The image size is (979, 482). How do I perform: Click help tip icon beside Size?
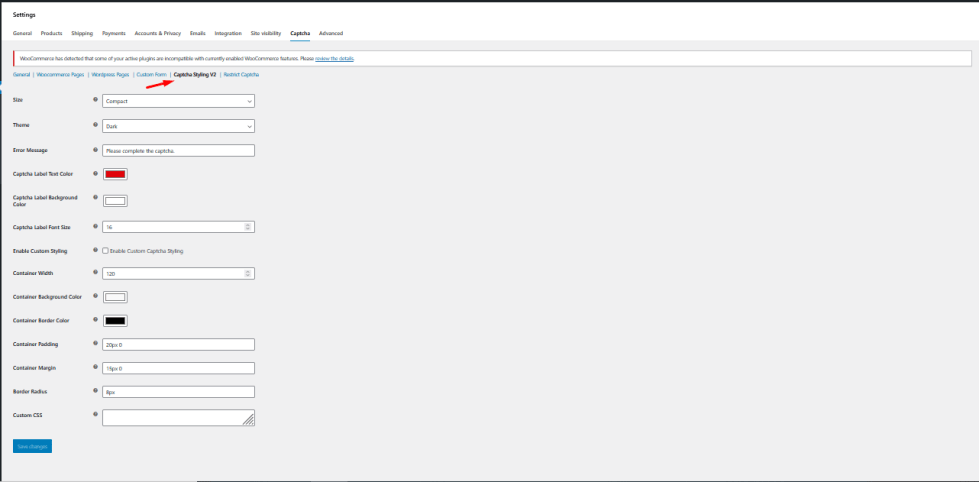pos(95,99)
